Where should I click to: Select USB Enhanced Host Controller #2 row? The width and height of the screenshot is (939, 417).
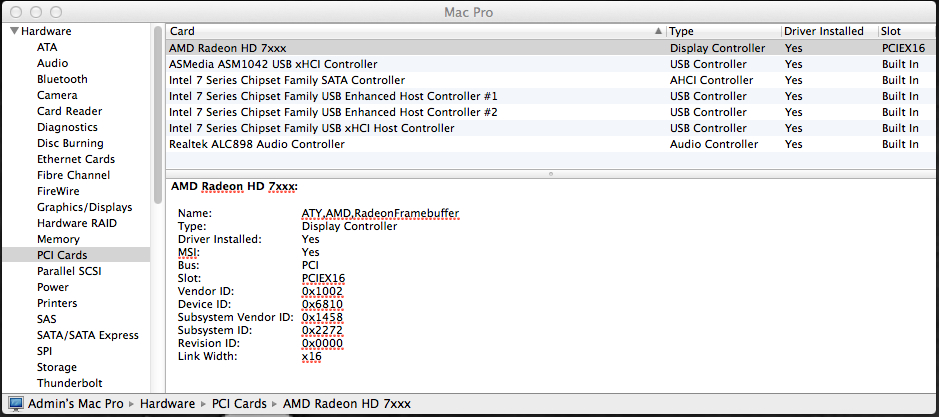coord(552,112)
